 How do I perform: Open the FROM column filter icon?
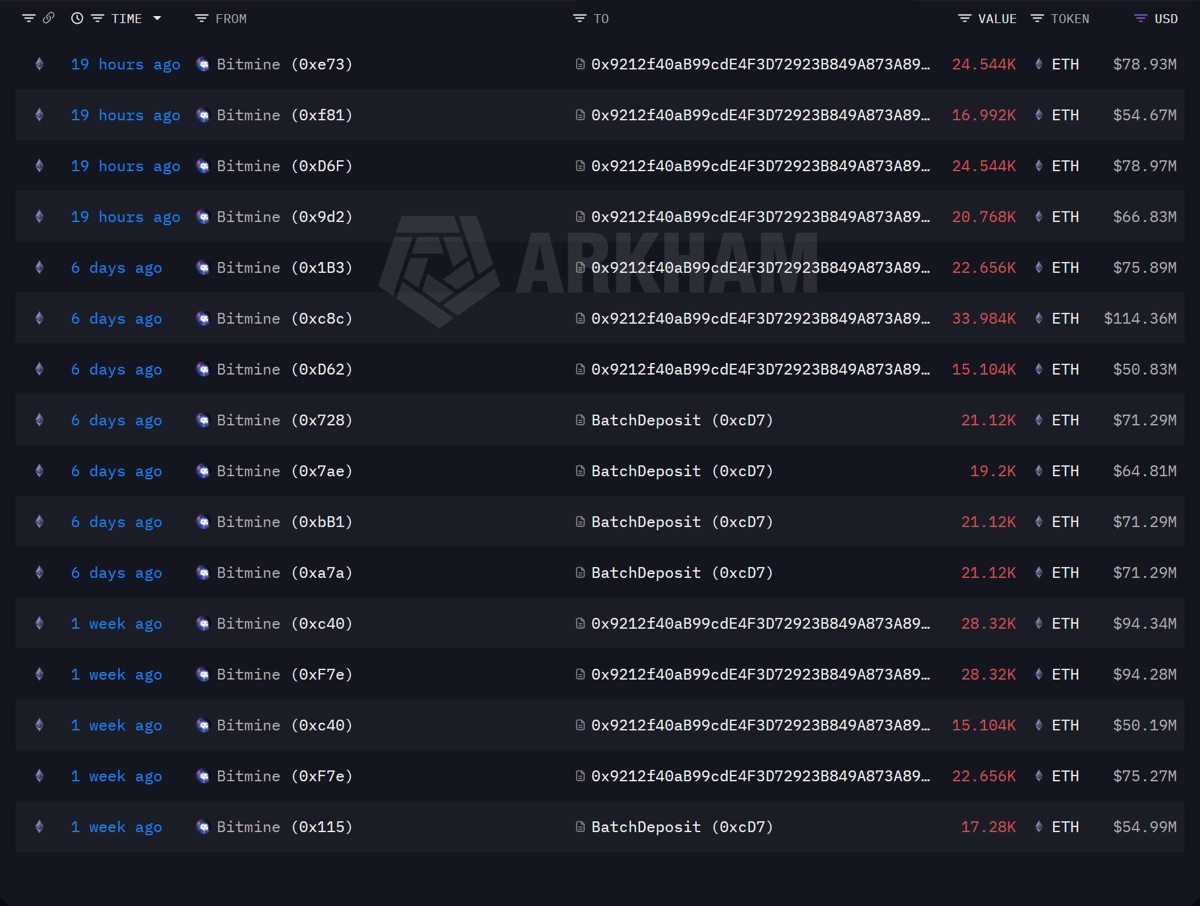[202, 18]
